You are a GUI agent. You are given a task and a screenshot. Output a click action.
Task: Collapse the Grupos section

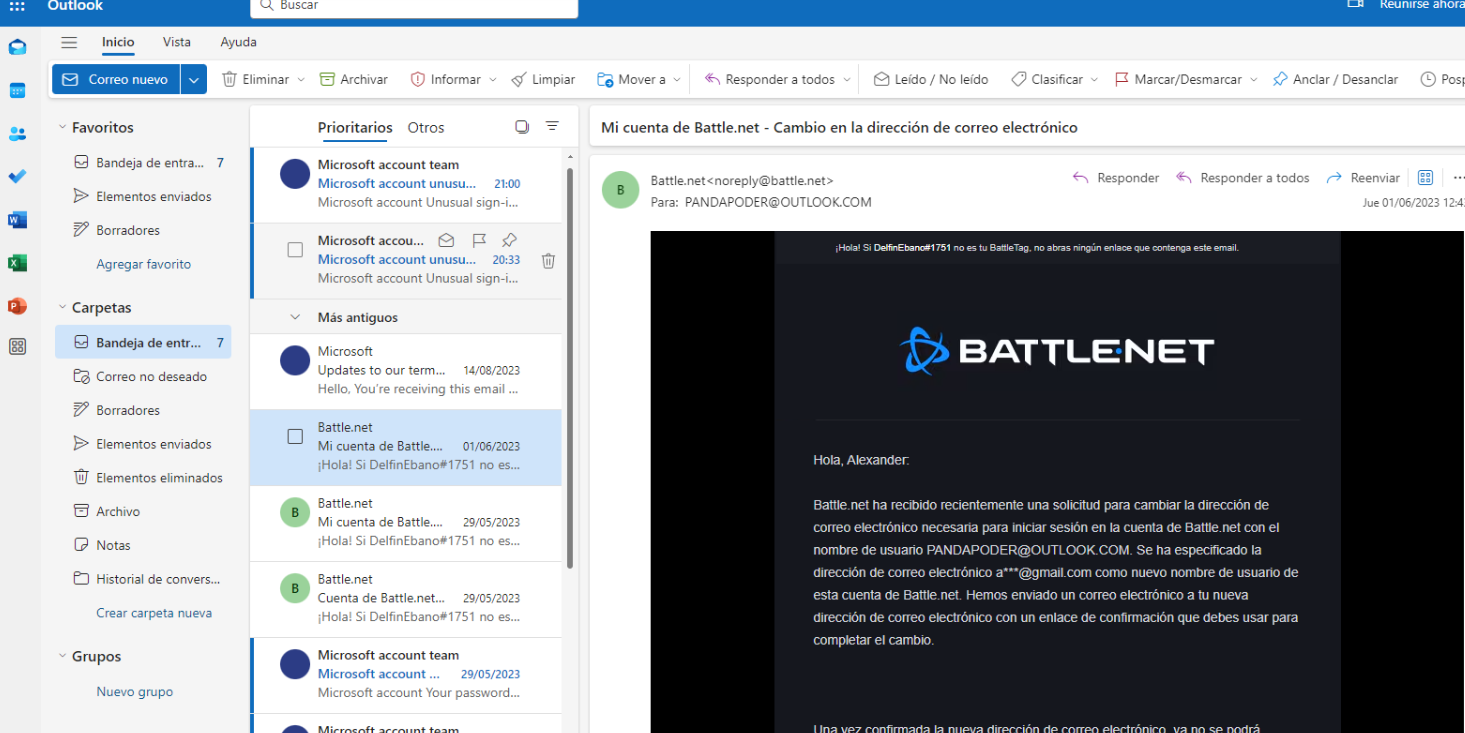(x=62, y=656)
